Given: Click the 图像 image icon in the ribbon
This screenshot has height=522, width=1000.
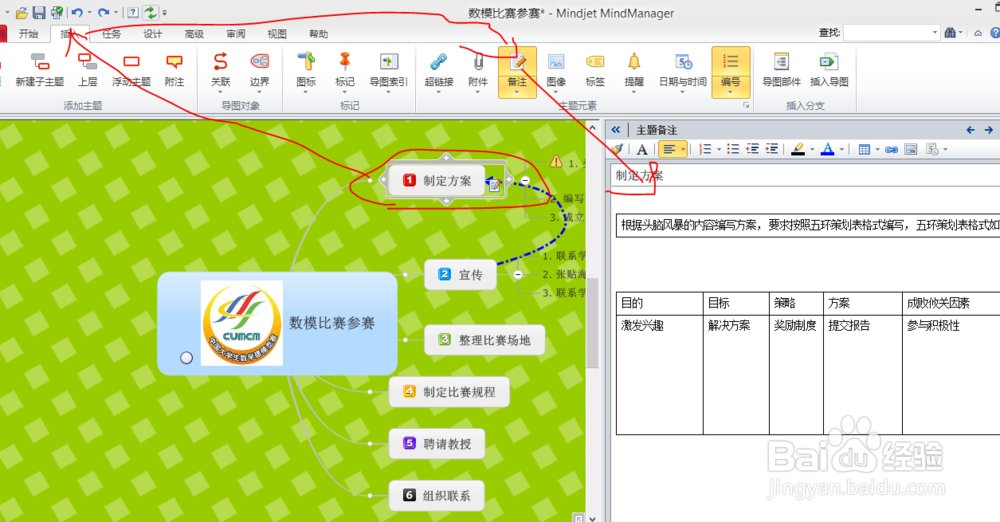Looking at the screenshot, I should [556, 62].
